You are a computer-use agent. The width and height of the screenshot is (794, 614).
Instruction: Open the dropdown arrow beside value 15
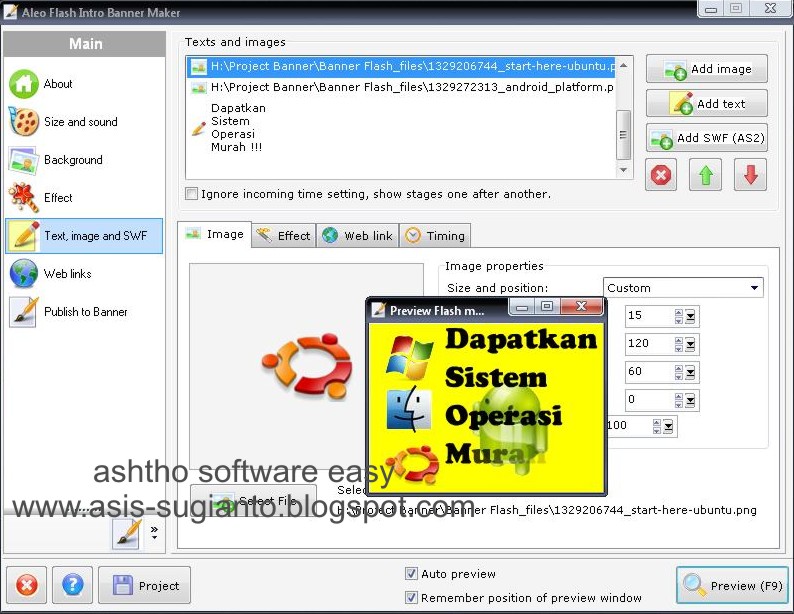pyautogui.click(x=690, y=316)
